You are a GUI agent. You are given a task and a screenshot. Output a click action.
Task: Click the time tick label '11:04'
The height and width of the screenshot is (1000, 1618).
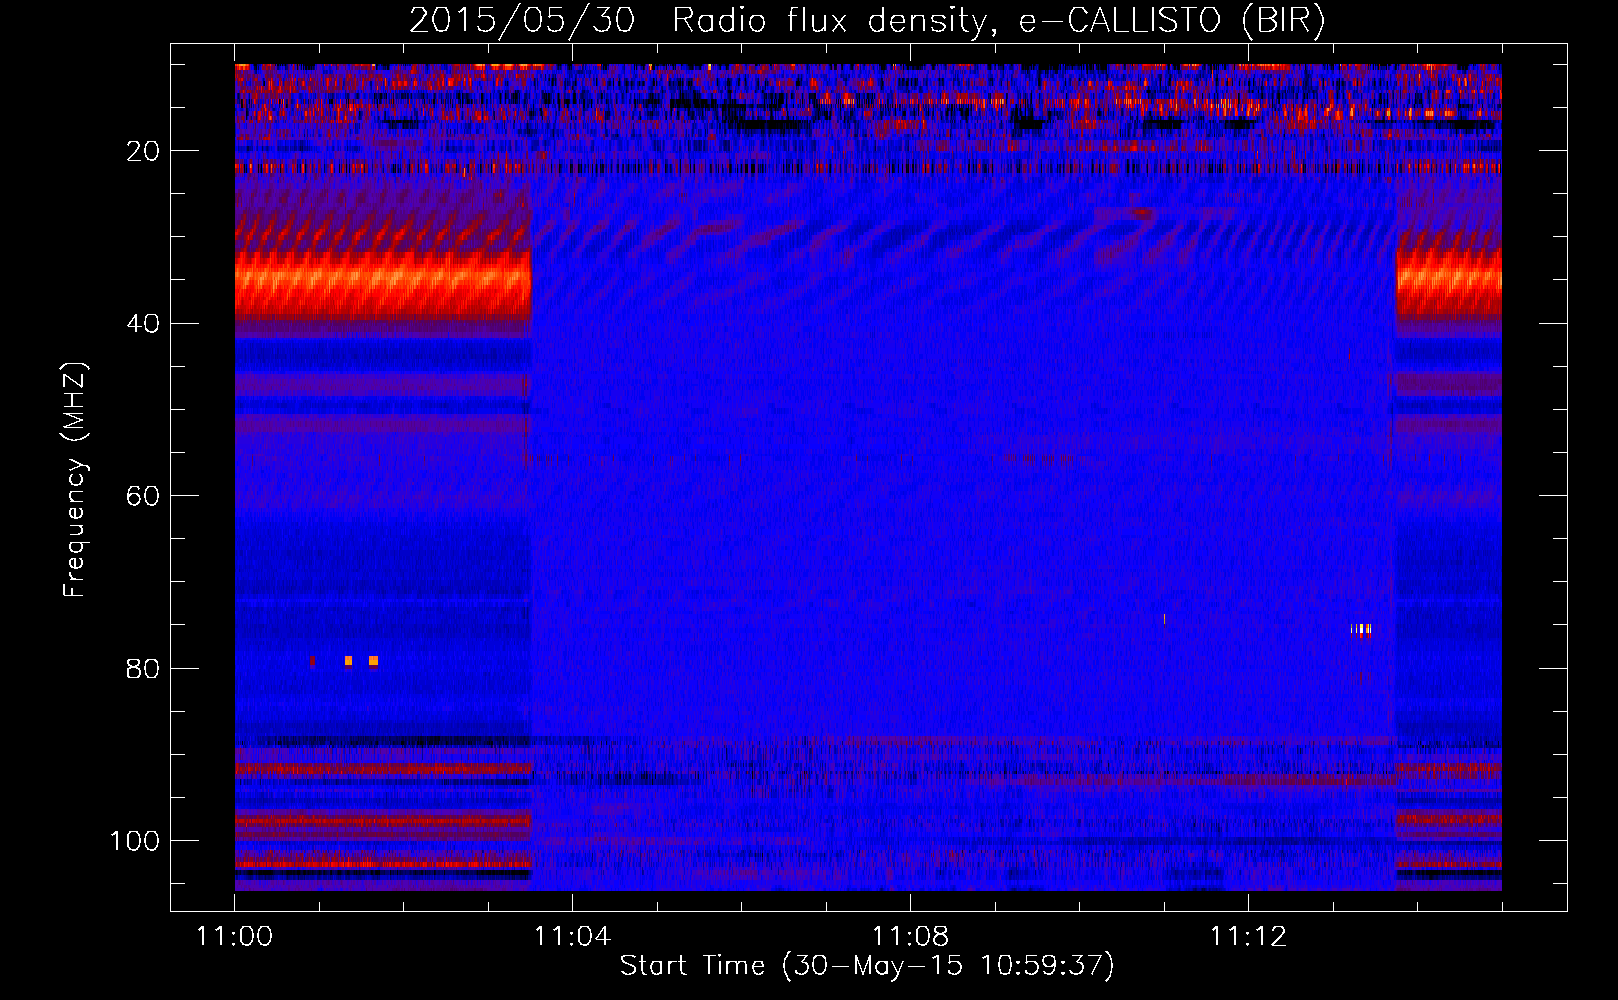pyautogui.click(x=572, y=936)
